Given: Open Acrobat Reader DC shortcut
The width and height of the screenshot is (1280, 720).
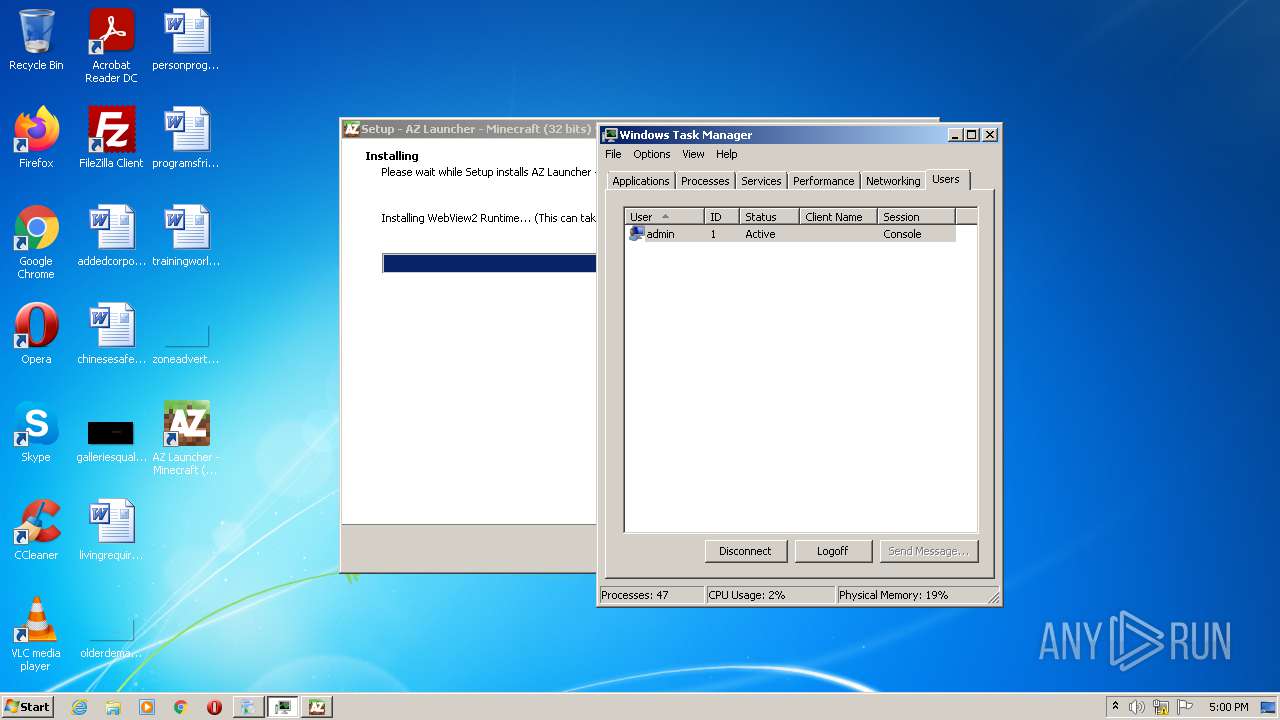Looking at the screenshot, I should [x=111, y=47].
